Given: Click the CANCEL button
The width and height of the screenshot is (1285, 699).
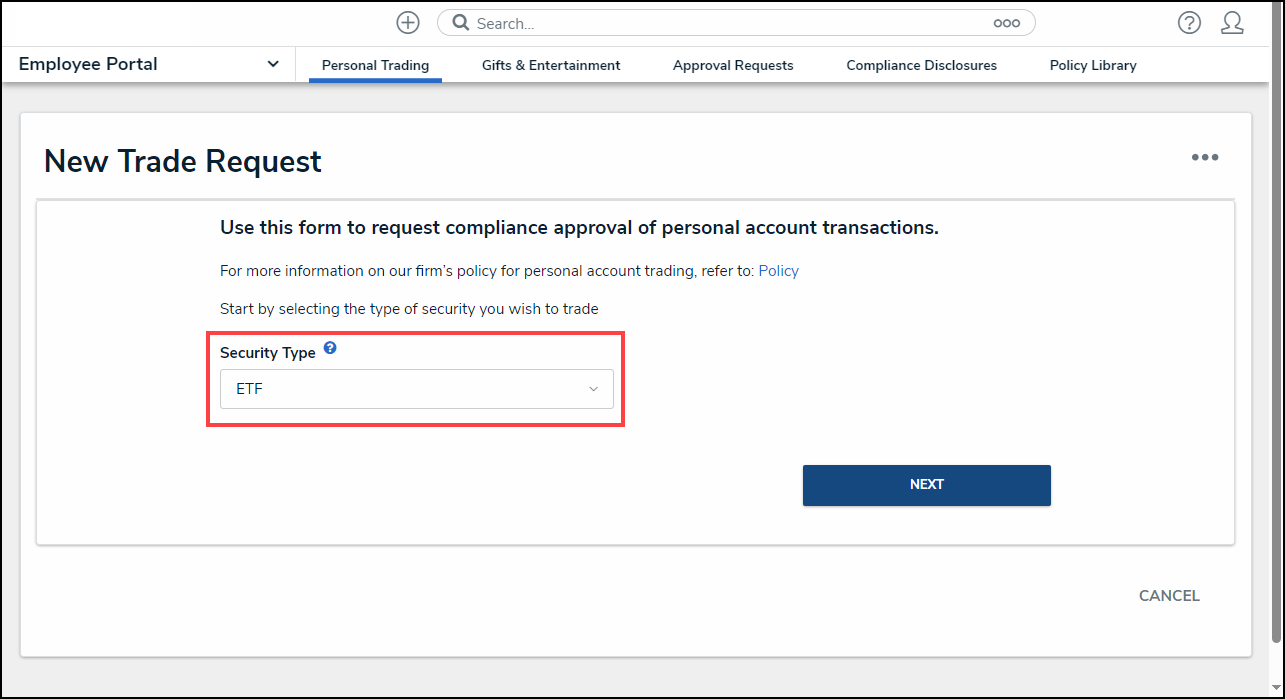Looking at the screenshot, I should (1169, 596).
